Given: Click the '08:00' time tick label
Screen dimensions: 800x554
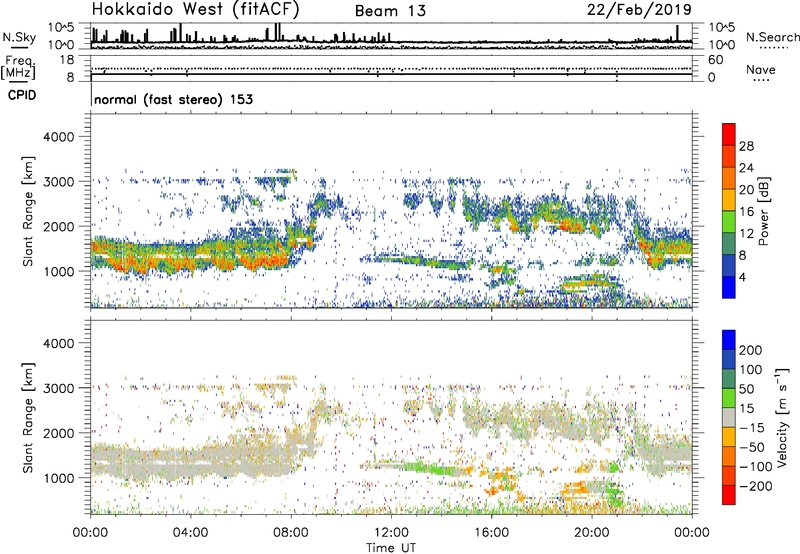Looking at the screenshot, I should click(x=291, y=533).
